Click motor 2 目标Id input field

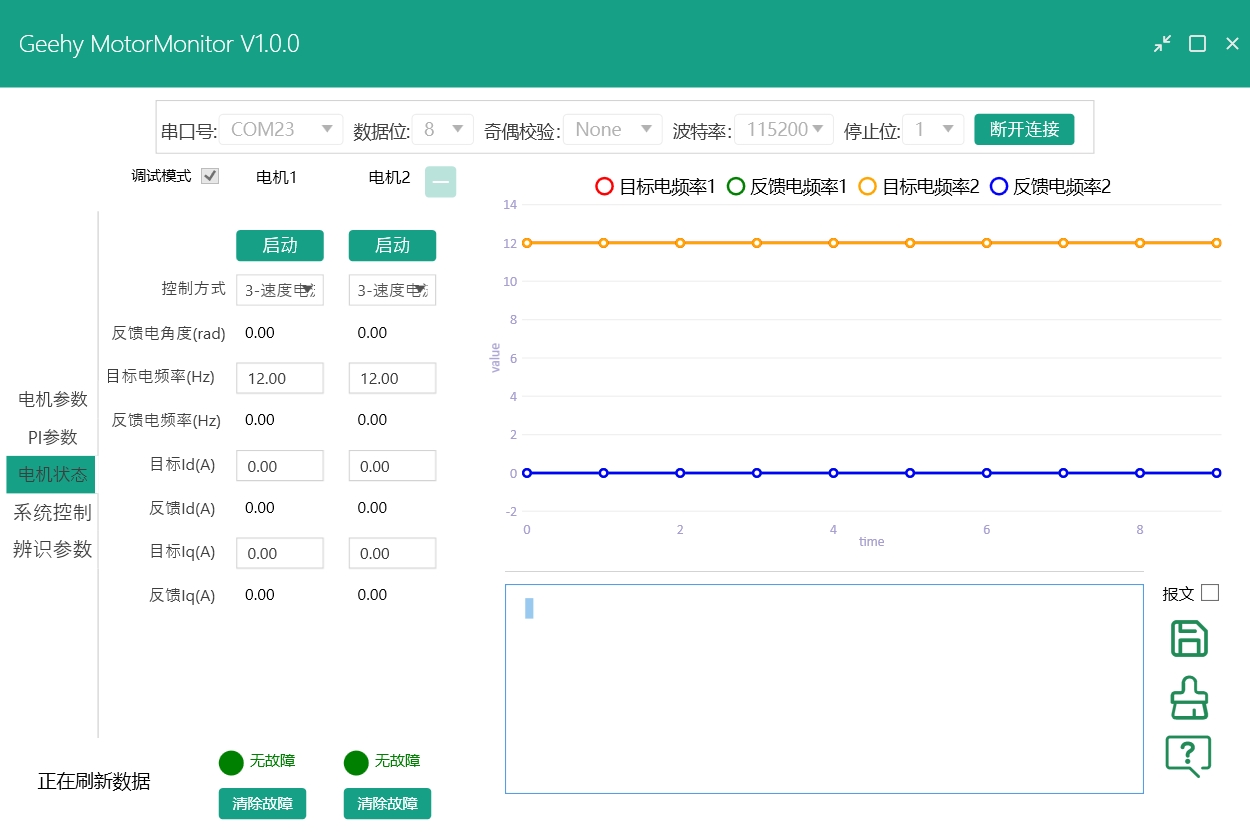click(x=392, y=466)
